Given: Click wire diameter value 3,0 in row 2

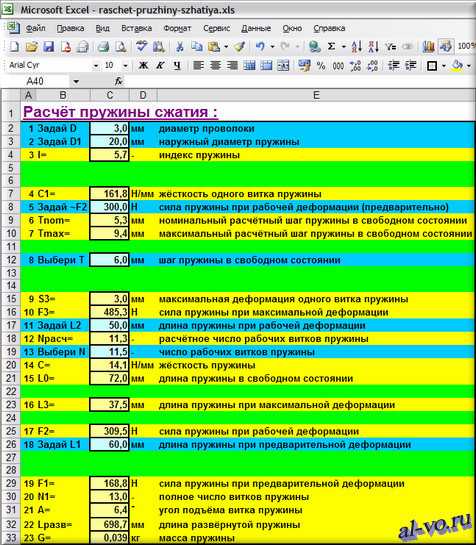Looking at the screenshot, I should [109, 128].
